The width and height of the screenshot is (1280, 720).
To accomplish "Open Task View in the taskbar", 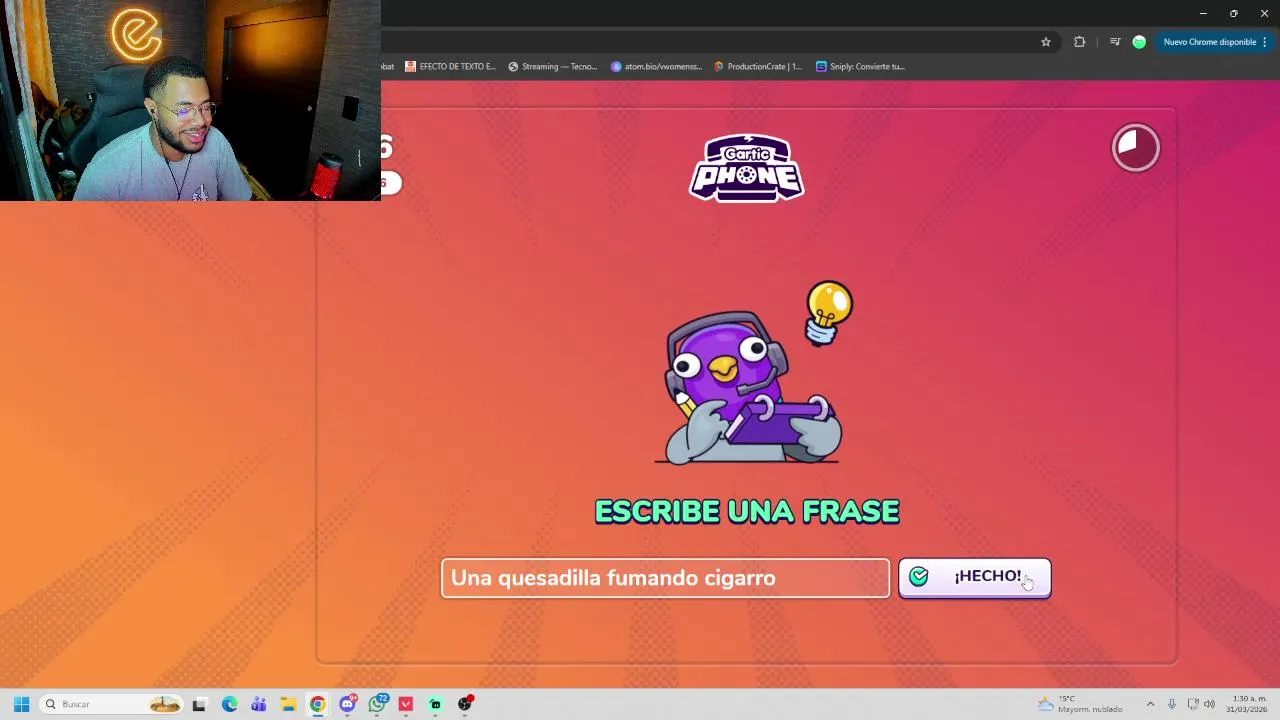I will click(x=199, y=704).
